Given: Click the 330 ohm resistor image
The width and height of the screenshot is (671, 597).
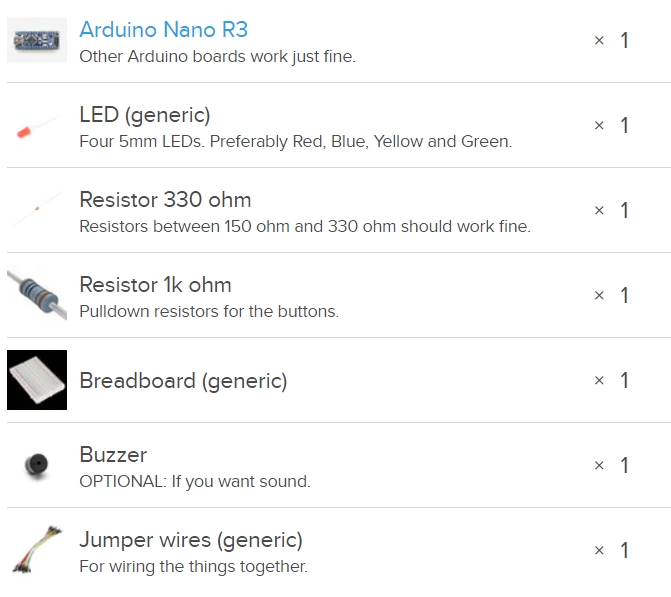Looking at the screenshot, I should pyautogui.click(x=37, y=210).
